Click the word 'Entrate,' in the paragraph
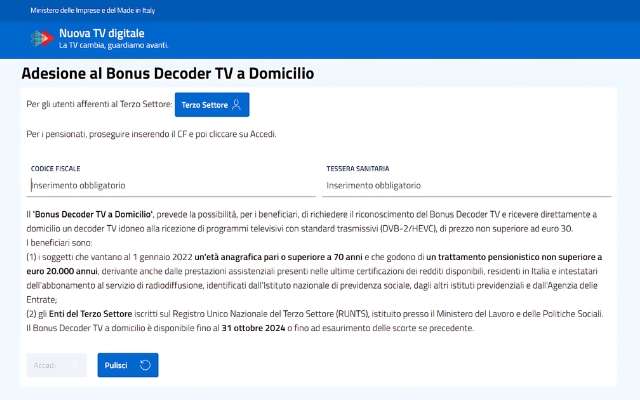The height and width of the screenshot is (400, 640). [x=42, y=300]
